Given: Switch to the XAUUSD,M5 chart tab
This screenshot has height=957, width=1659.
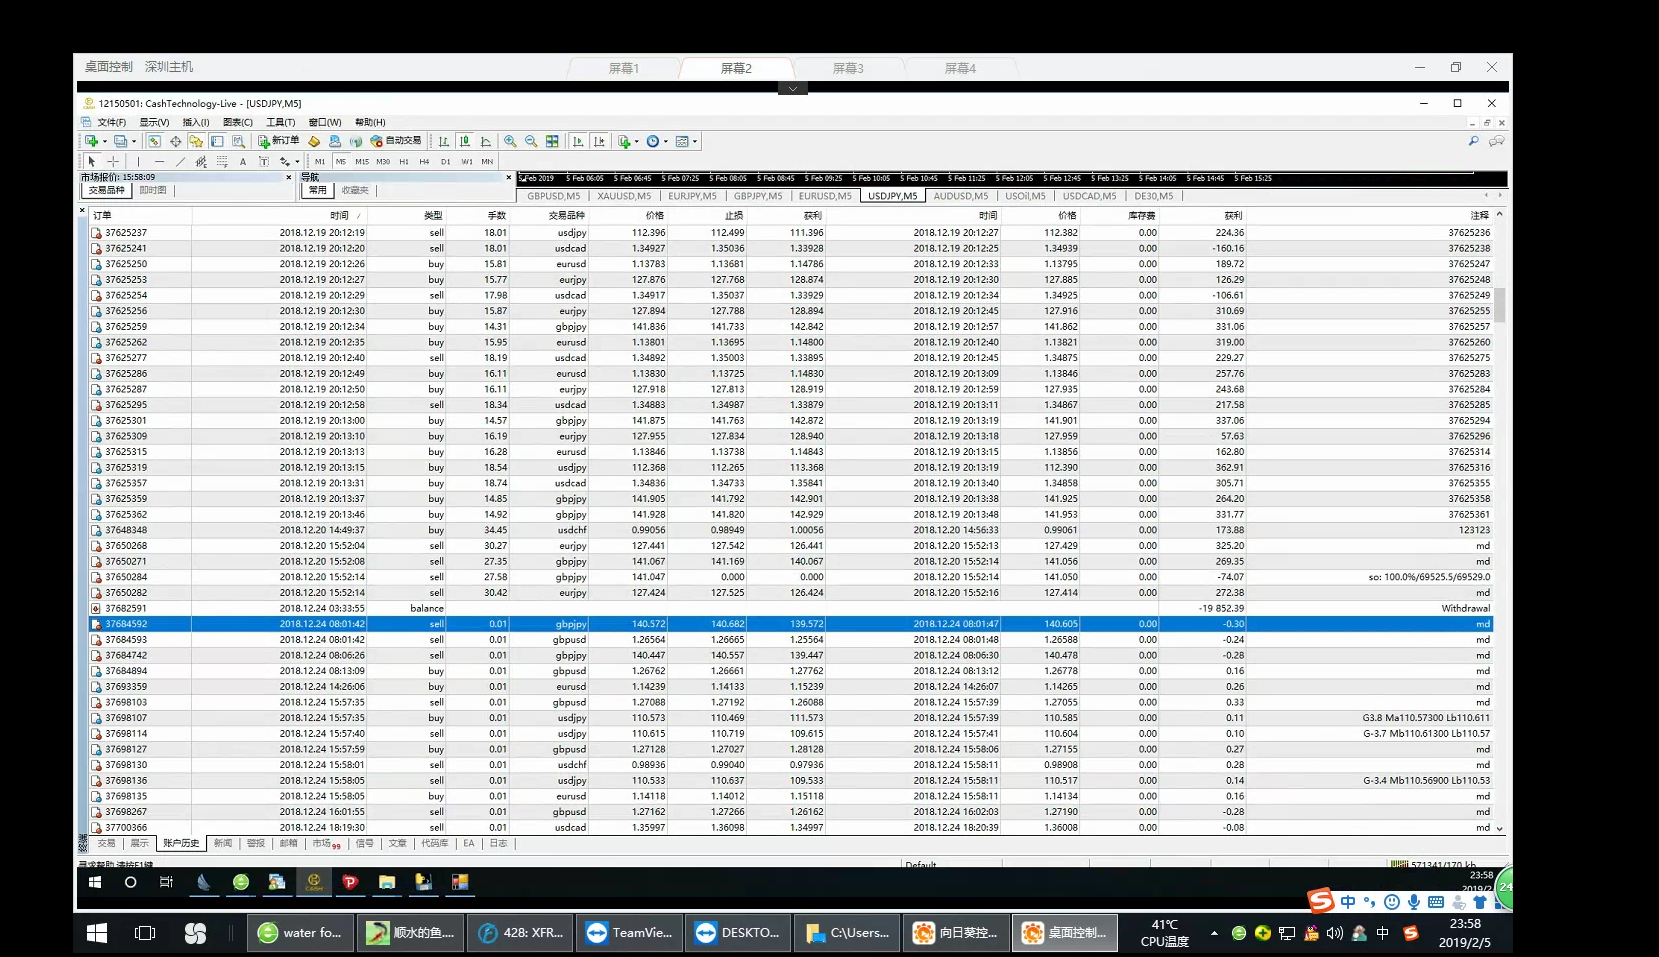Looking at the screenshot, I should coord(624,196).
